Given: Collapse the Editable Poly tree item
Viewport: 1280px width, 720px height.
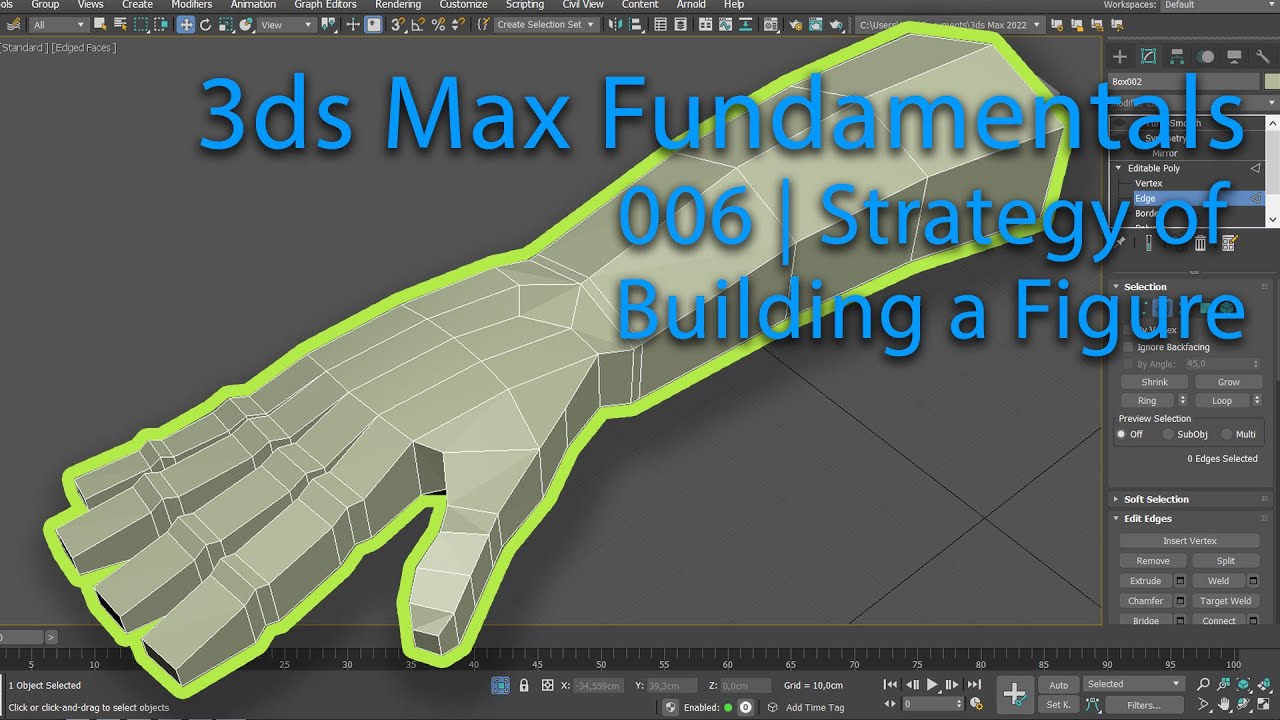Looking at the screenshot, I should (x=1119, y=168).
